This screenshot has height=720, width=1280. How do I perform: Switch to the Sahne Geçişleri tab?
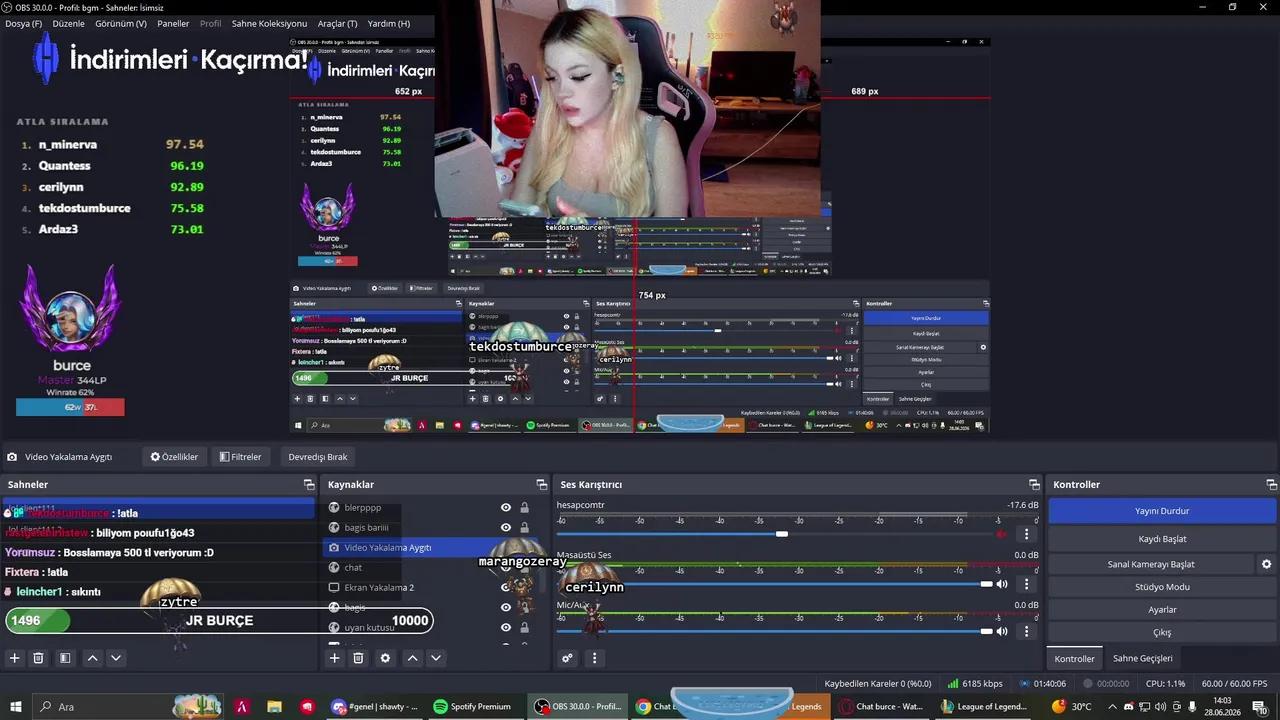(x=1143, y=658)
